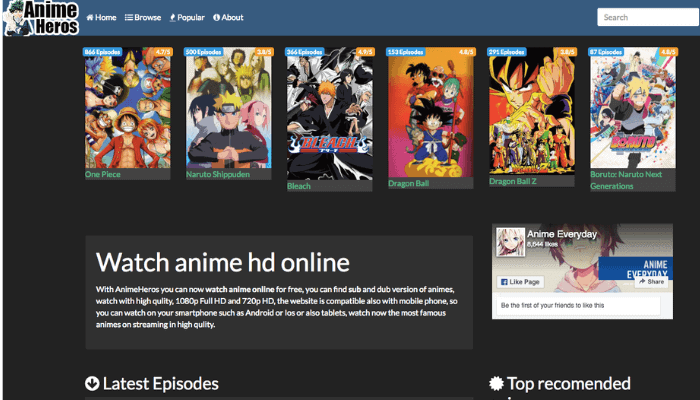Open the One Piece poster thumbnail
This screenshot has height=400, width=700.
pyautogui.click(x=128, y=108)
